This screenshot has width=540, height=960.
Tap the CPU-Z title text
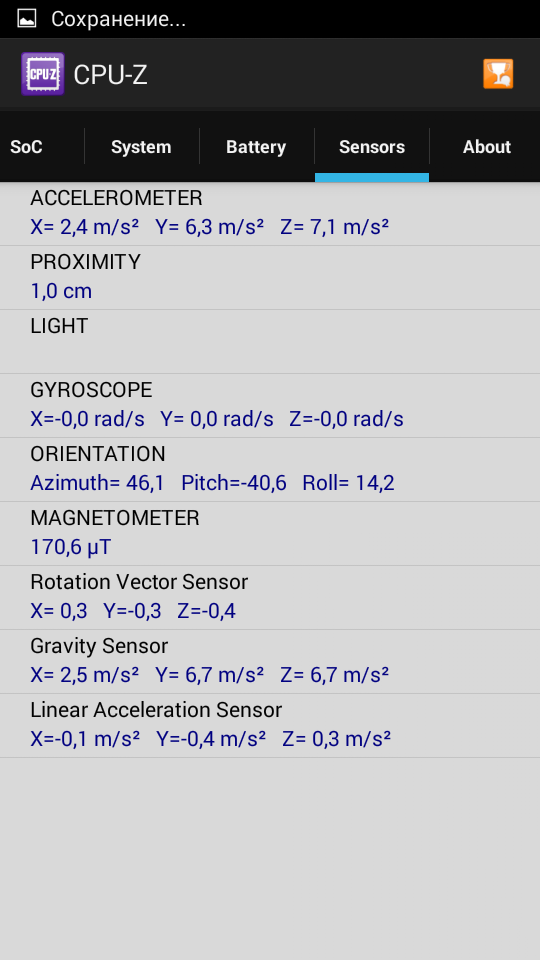(x=110, y=75)
